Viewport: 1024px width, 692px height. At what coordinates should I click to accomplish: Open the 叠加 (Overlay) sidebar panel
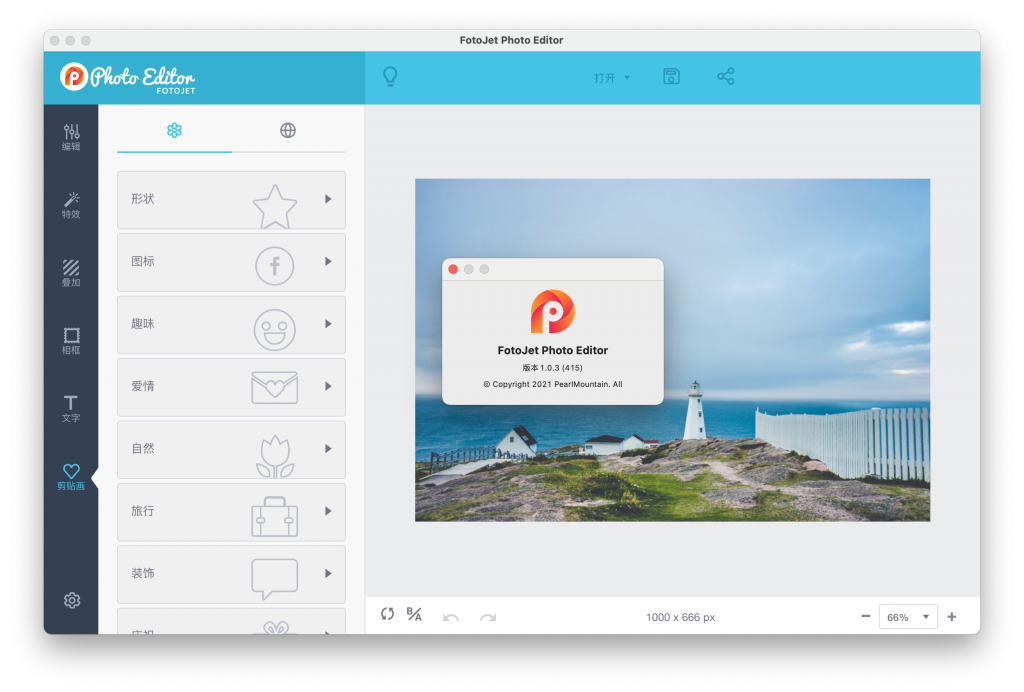pos(71,273)
